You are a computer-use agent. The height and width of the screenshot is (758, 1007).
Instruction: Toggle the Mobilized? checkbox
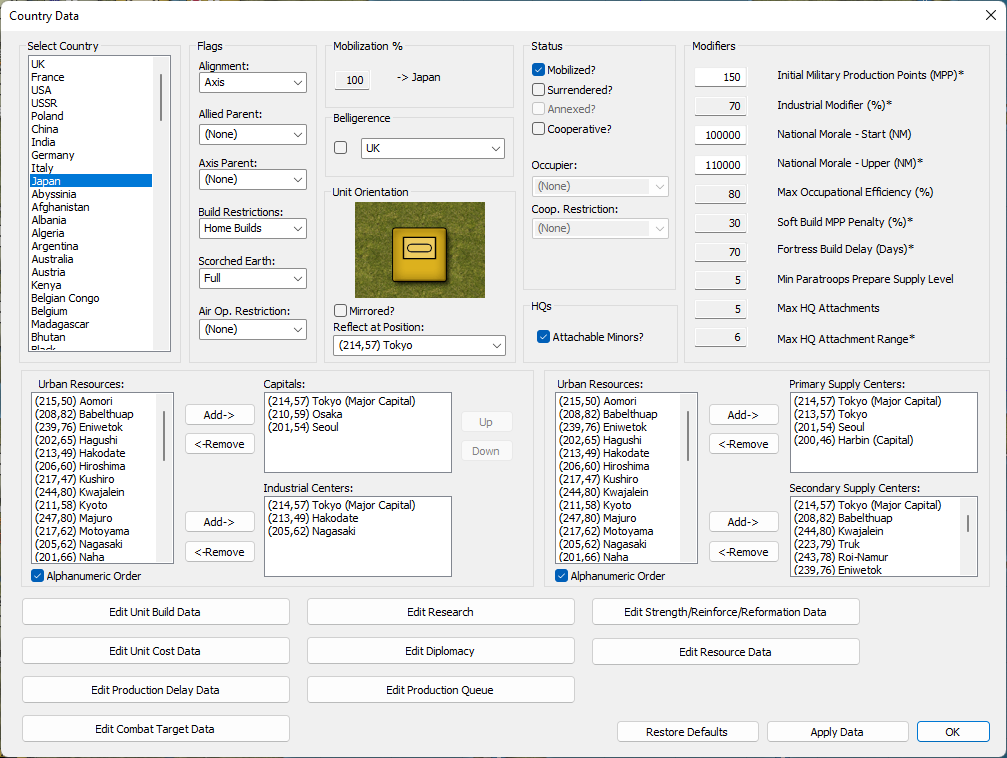tap(538, 70)
